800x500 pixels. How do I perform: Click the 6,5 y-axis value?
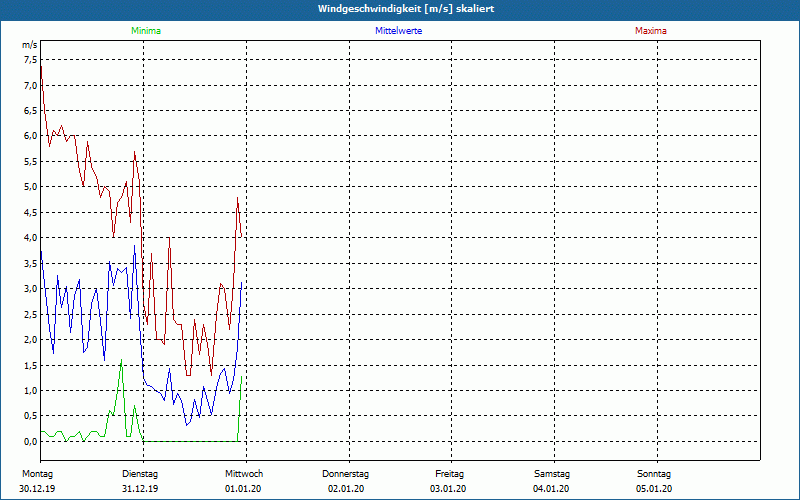tap(31, 111)
